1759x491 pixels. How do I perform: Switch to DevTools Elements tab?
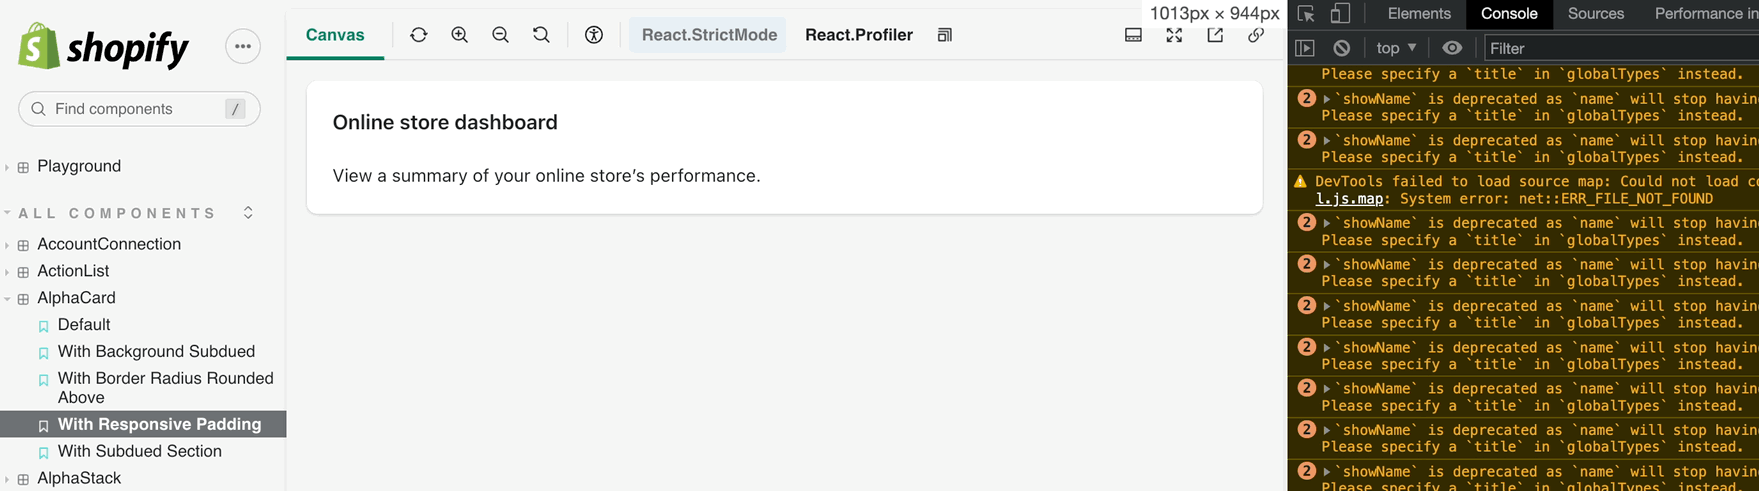(x=1418, y=14)
